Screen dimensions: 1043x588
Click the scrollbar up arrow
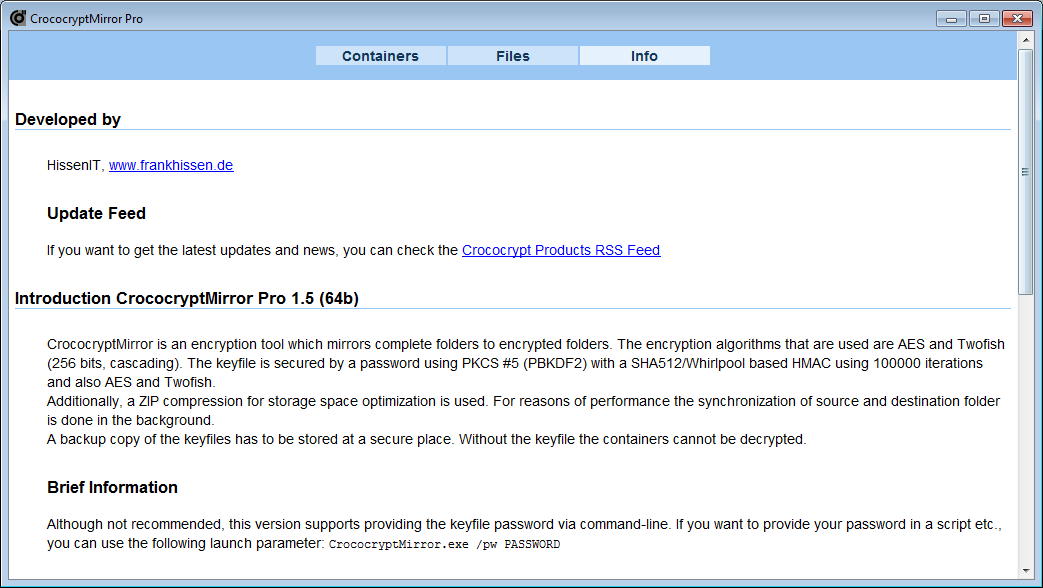pos(1025,40)
